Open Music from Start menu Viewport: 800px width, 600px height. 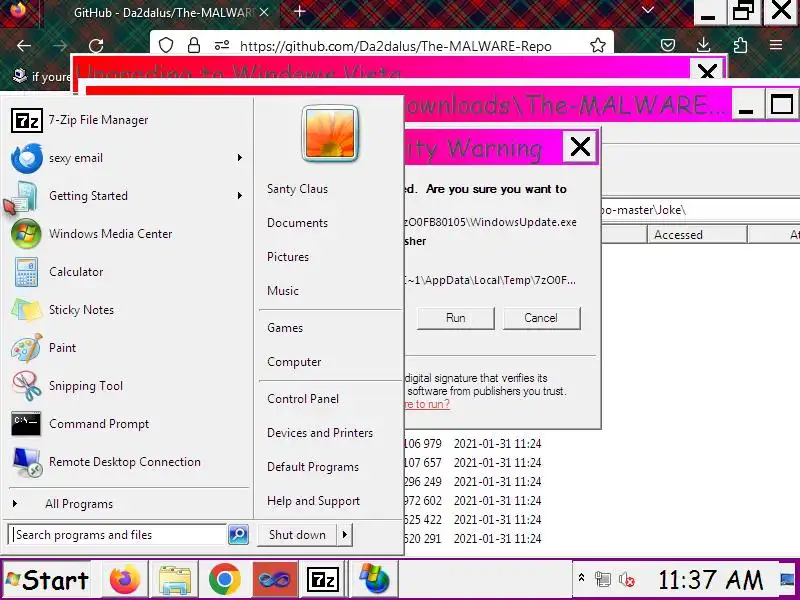pos(283,291)
